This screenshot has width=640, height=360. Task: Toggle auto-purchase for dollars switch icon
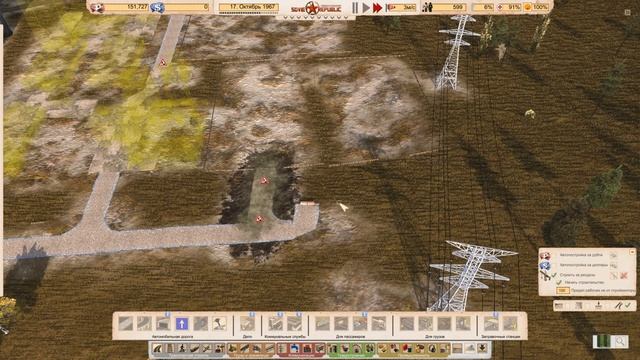click(613, 266)
